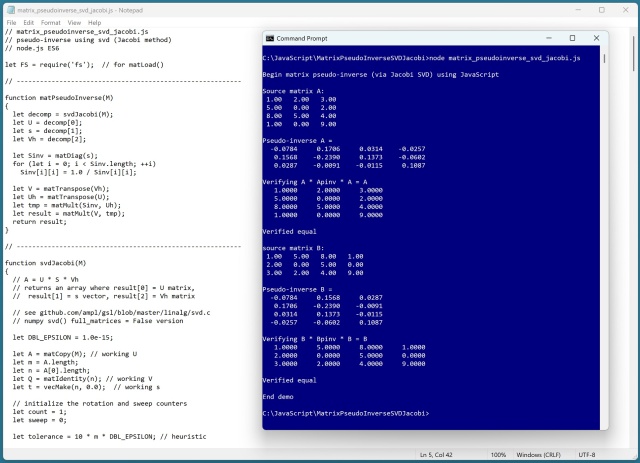This screenshot has width=640, height=463.
Task: Click the UTF-8 encoding status entry
Action: [587, 454]
